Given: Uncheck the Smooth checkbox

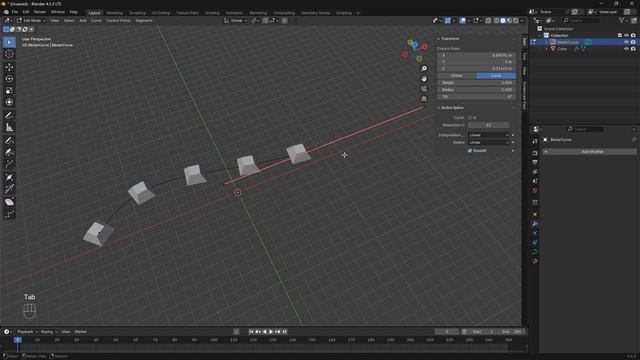Looking at the screenshot, I should [470, 151].
